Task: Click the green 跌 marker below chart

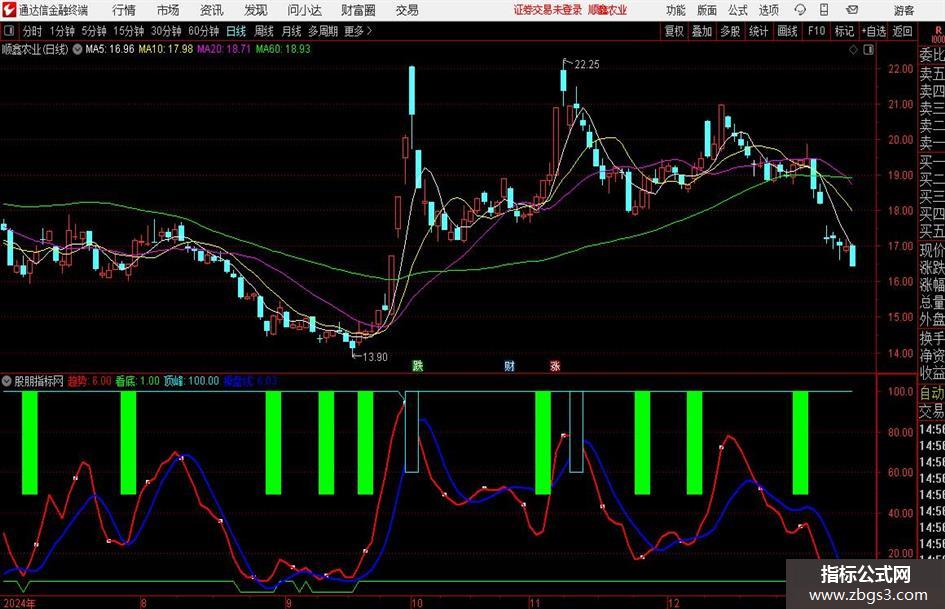Action: pos(418,365)
